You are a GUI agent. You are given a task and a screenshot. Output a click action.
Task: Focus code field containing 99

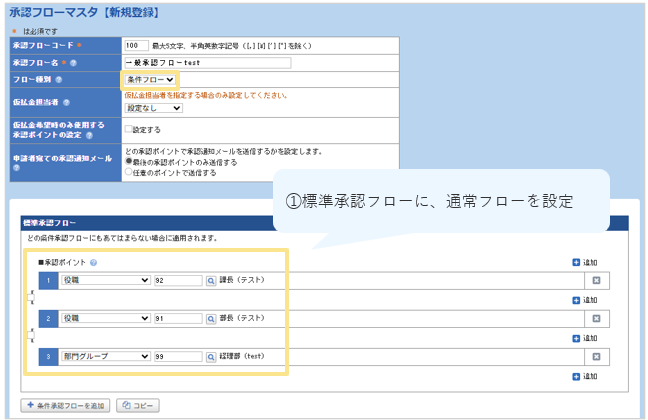[x=178, y=357]
